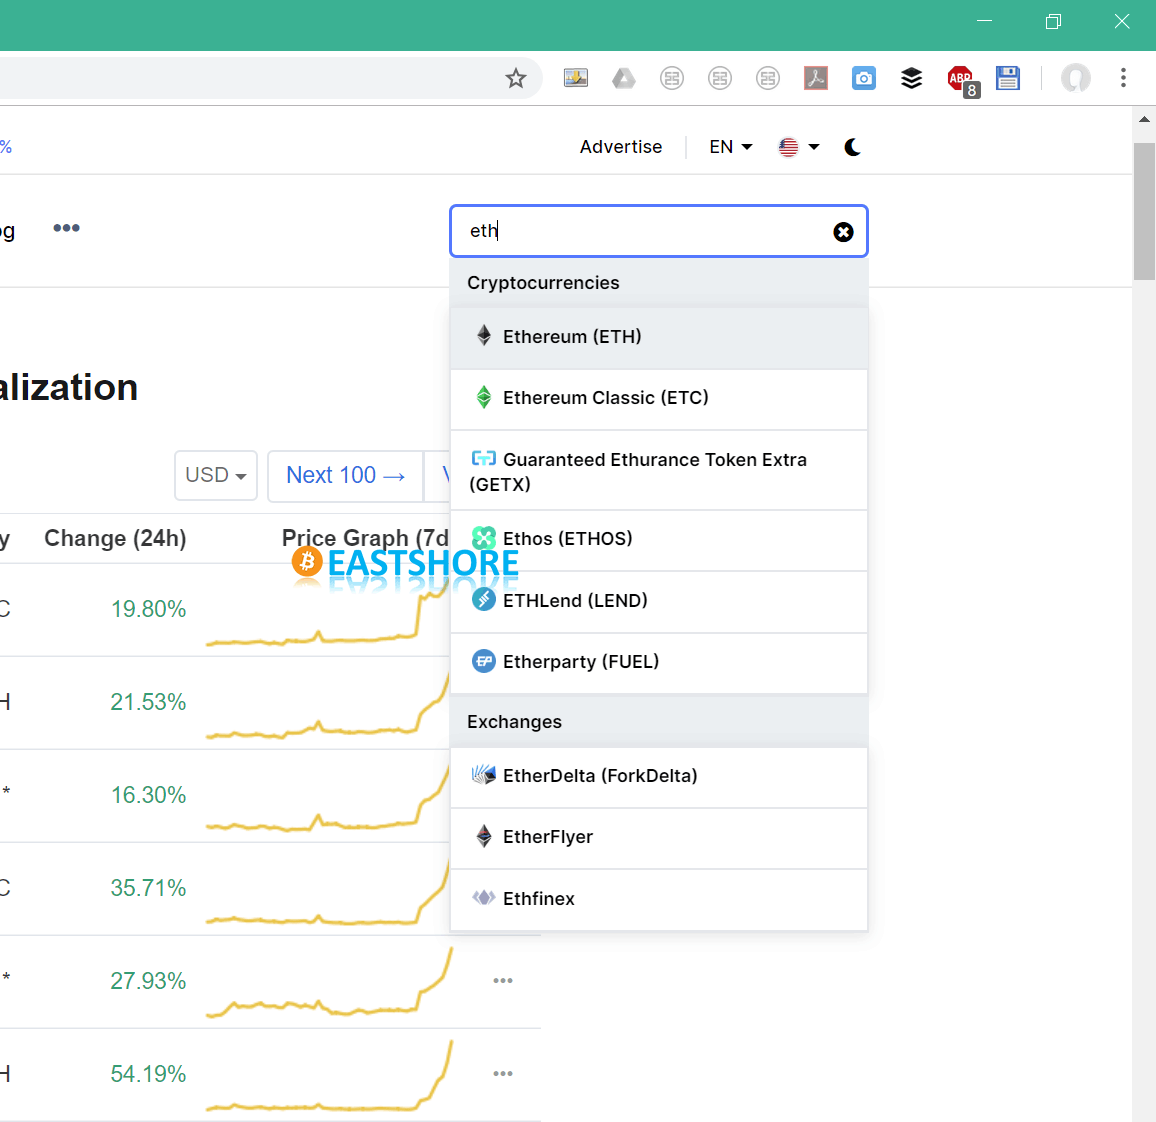Open EtherDelta (ForkDelta) exchange
Screen dimensions: 1156x1122
coord(658,777)
